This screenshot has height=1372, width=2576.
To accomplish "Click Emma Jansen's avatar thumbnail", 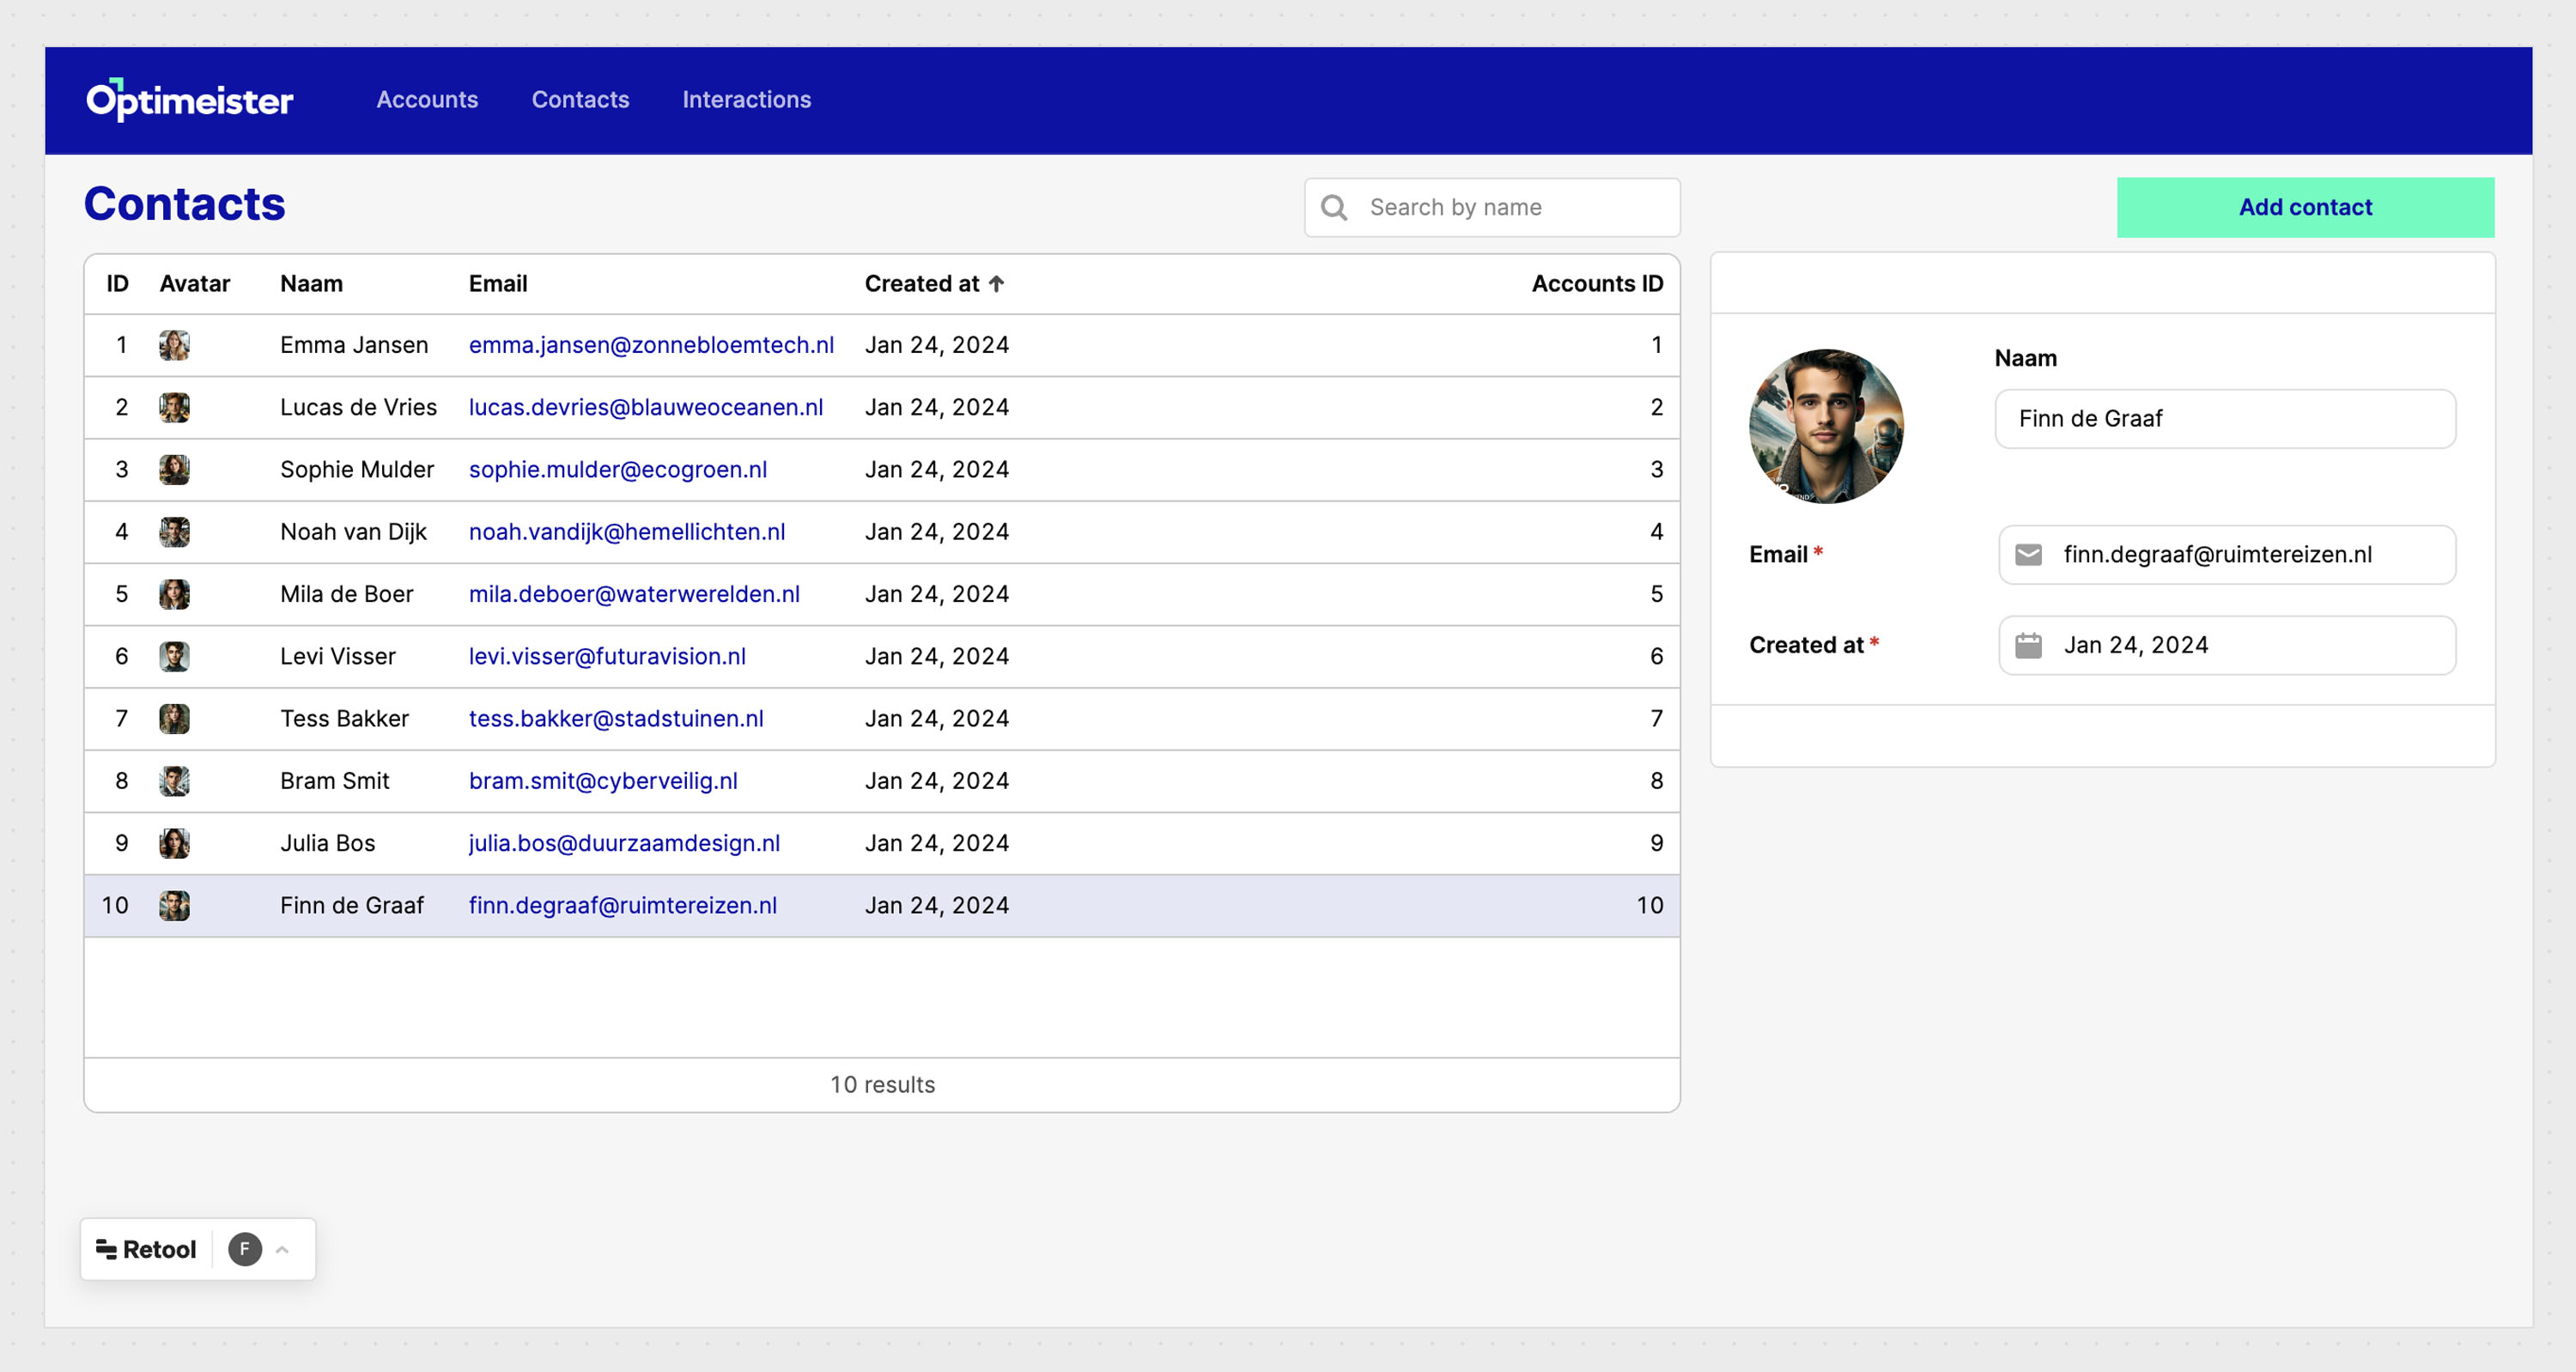I will 174,345.
